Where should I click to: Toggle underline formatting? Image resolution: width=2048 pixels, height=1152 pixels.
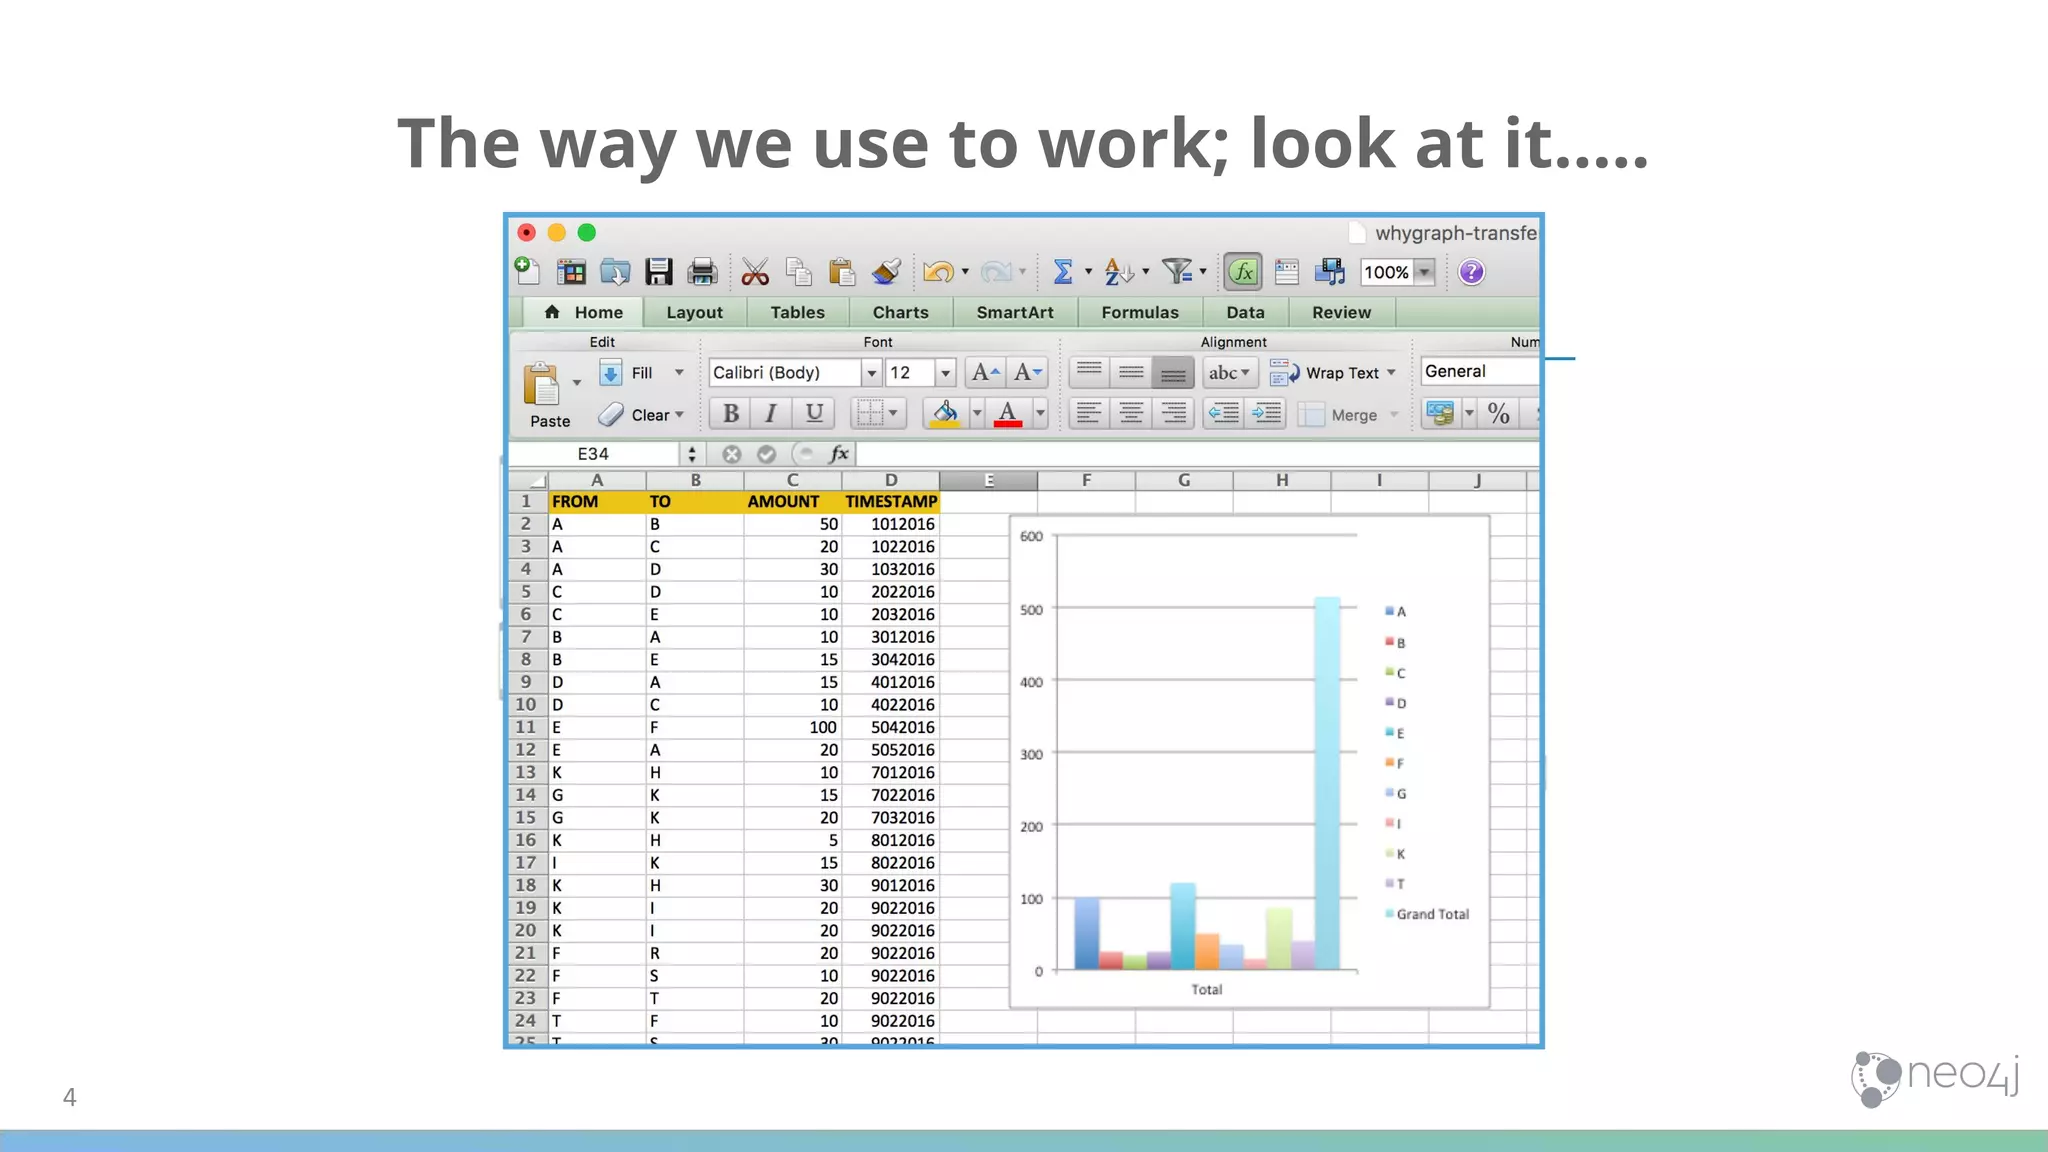pos(814,413)
